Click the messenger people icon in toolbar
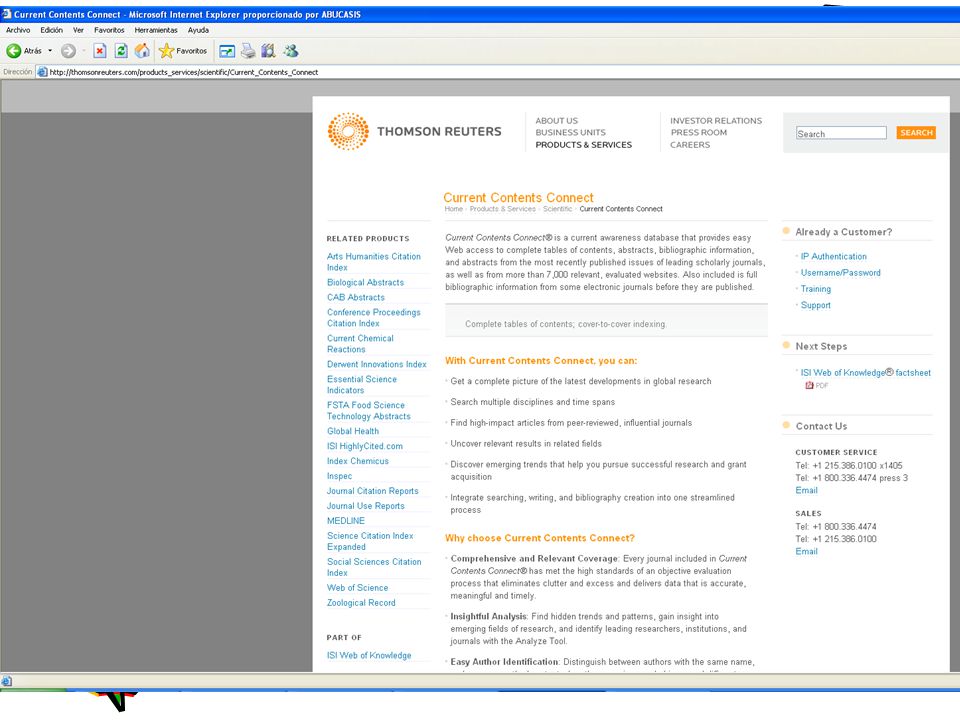960x720 pixels. (x=291, y=51)
